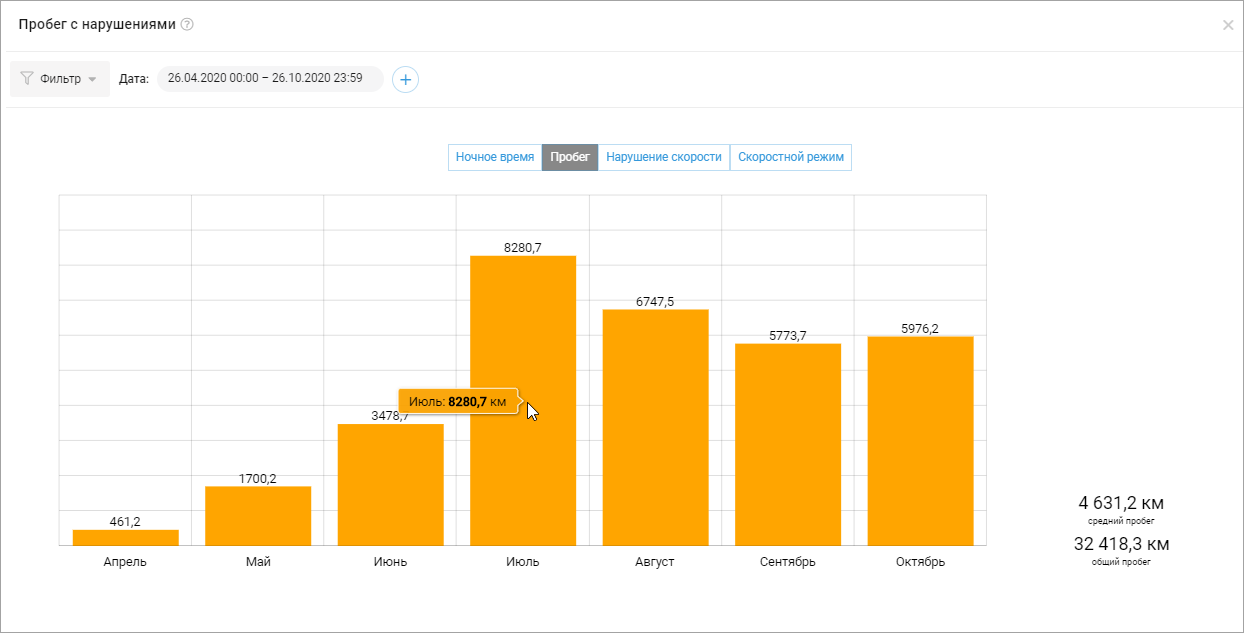This screenshot has height=633, width=1244.
Task: Click the Апрель axis label
Action: pyautogui.click(x=126, y=562)
